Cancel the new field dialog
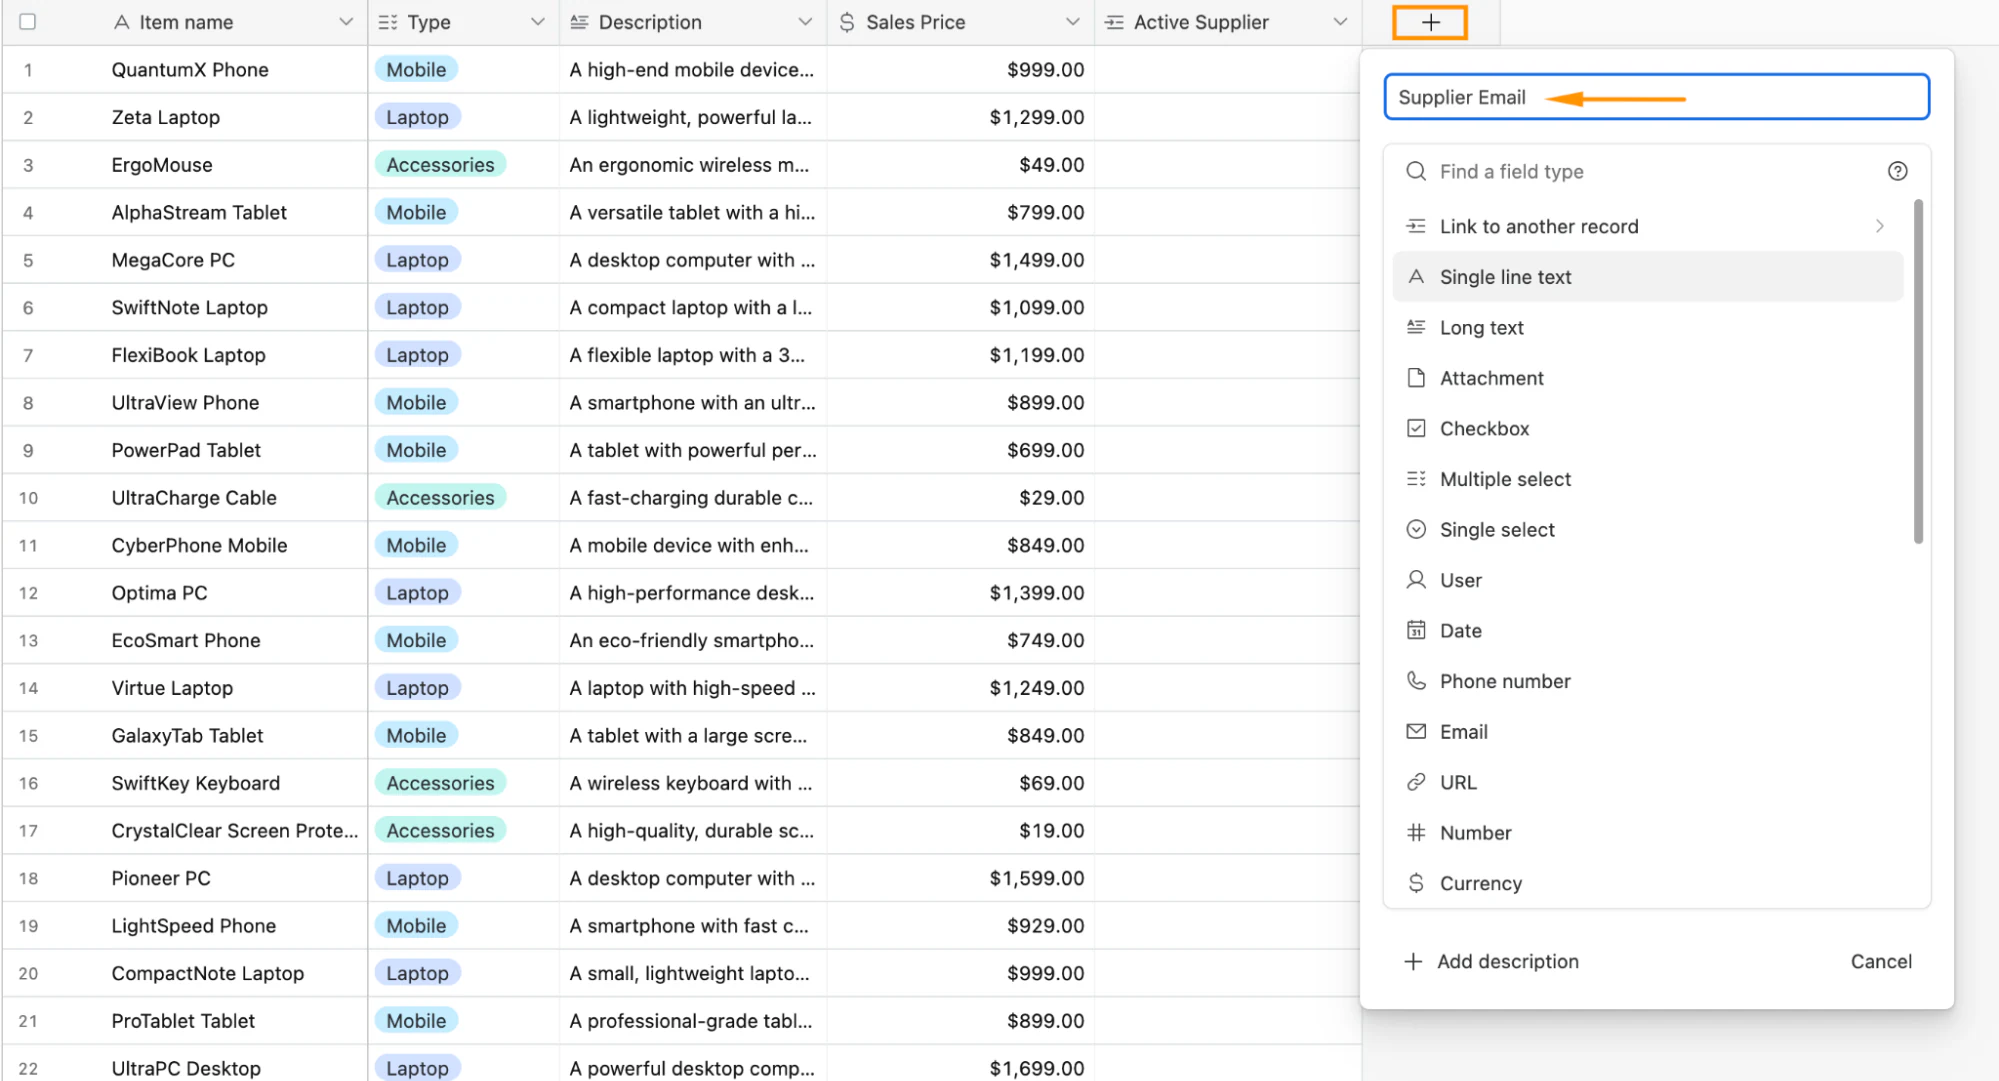Screen dimensions: 1999x1081 pos(1880,961)
